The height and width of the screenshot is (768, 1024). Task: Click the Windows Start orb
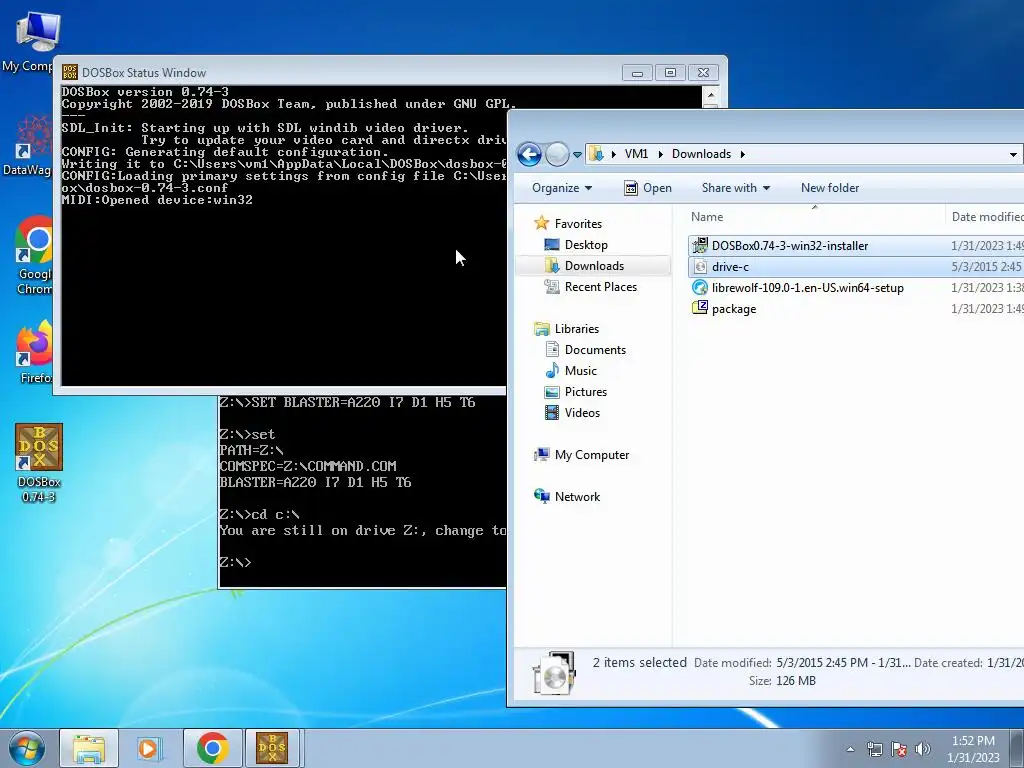point(27,748)
